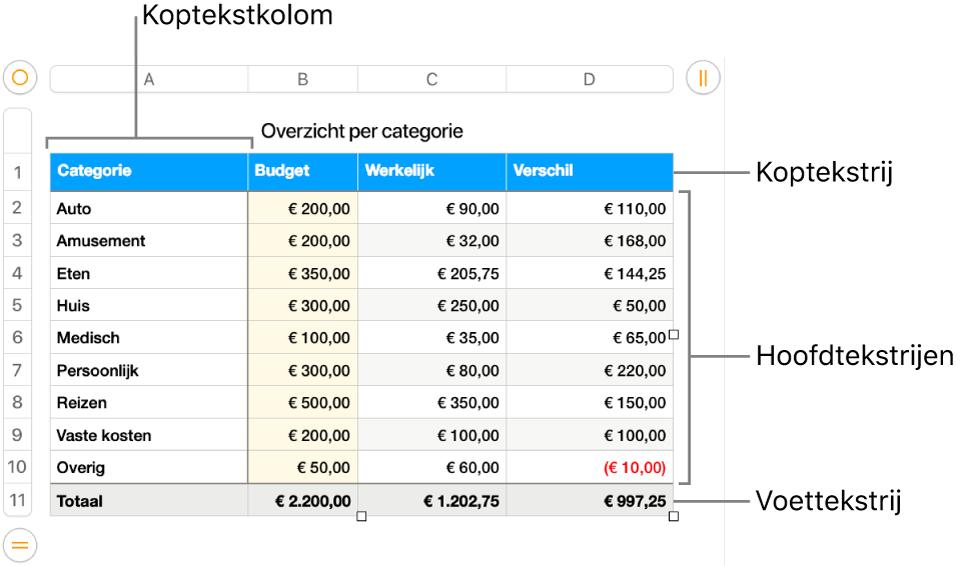Click the Categorie header cell
Image resolution: width=964 pixels, height=566 pixels.
point(149,171)
